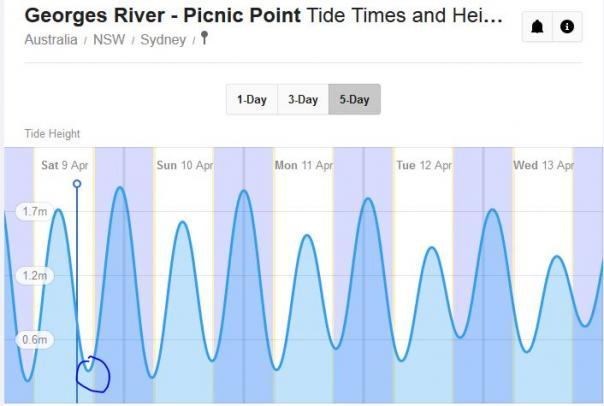Click the 1.7m tide height label
The image size is (604, 406).
(x=33, y=212)
